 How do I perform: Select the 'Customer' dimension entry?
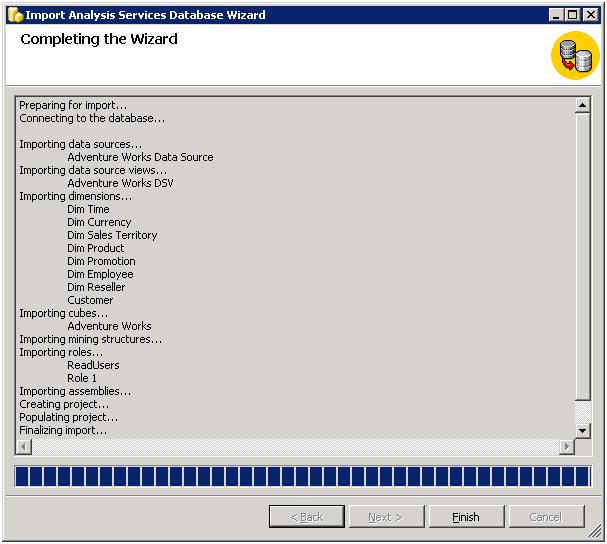coord(90,300)
